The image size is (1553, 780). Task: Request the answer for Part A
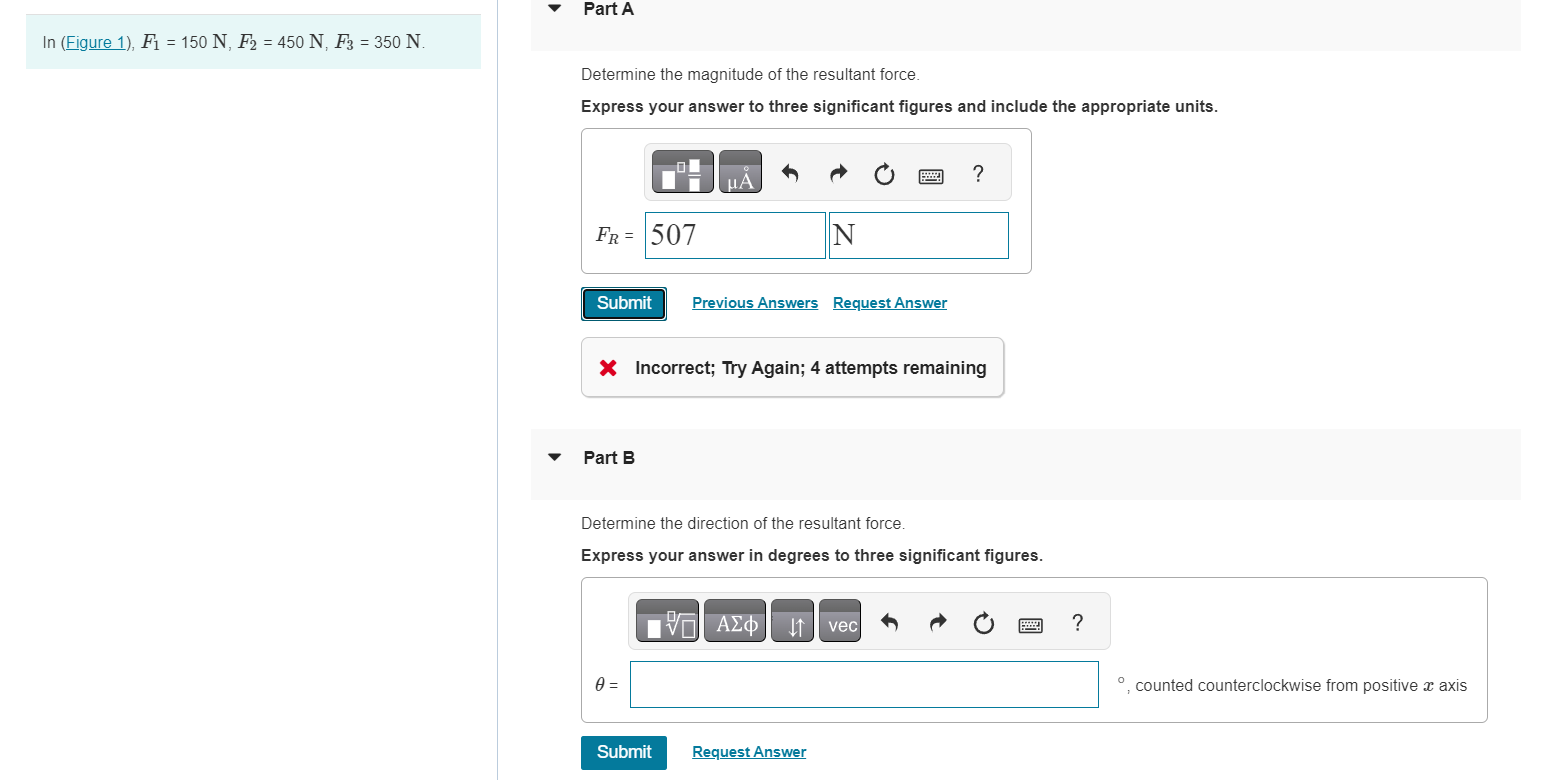[890, 303]
